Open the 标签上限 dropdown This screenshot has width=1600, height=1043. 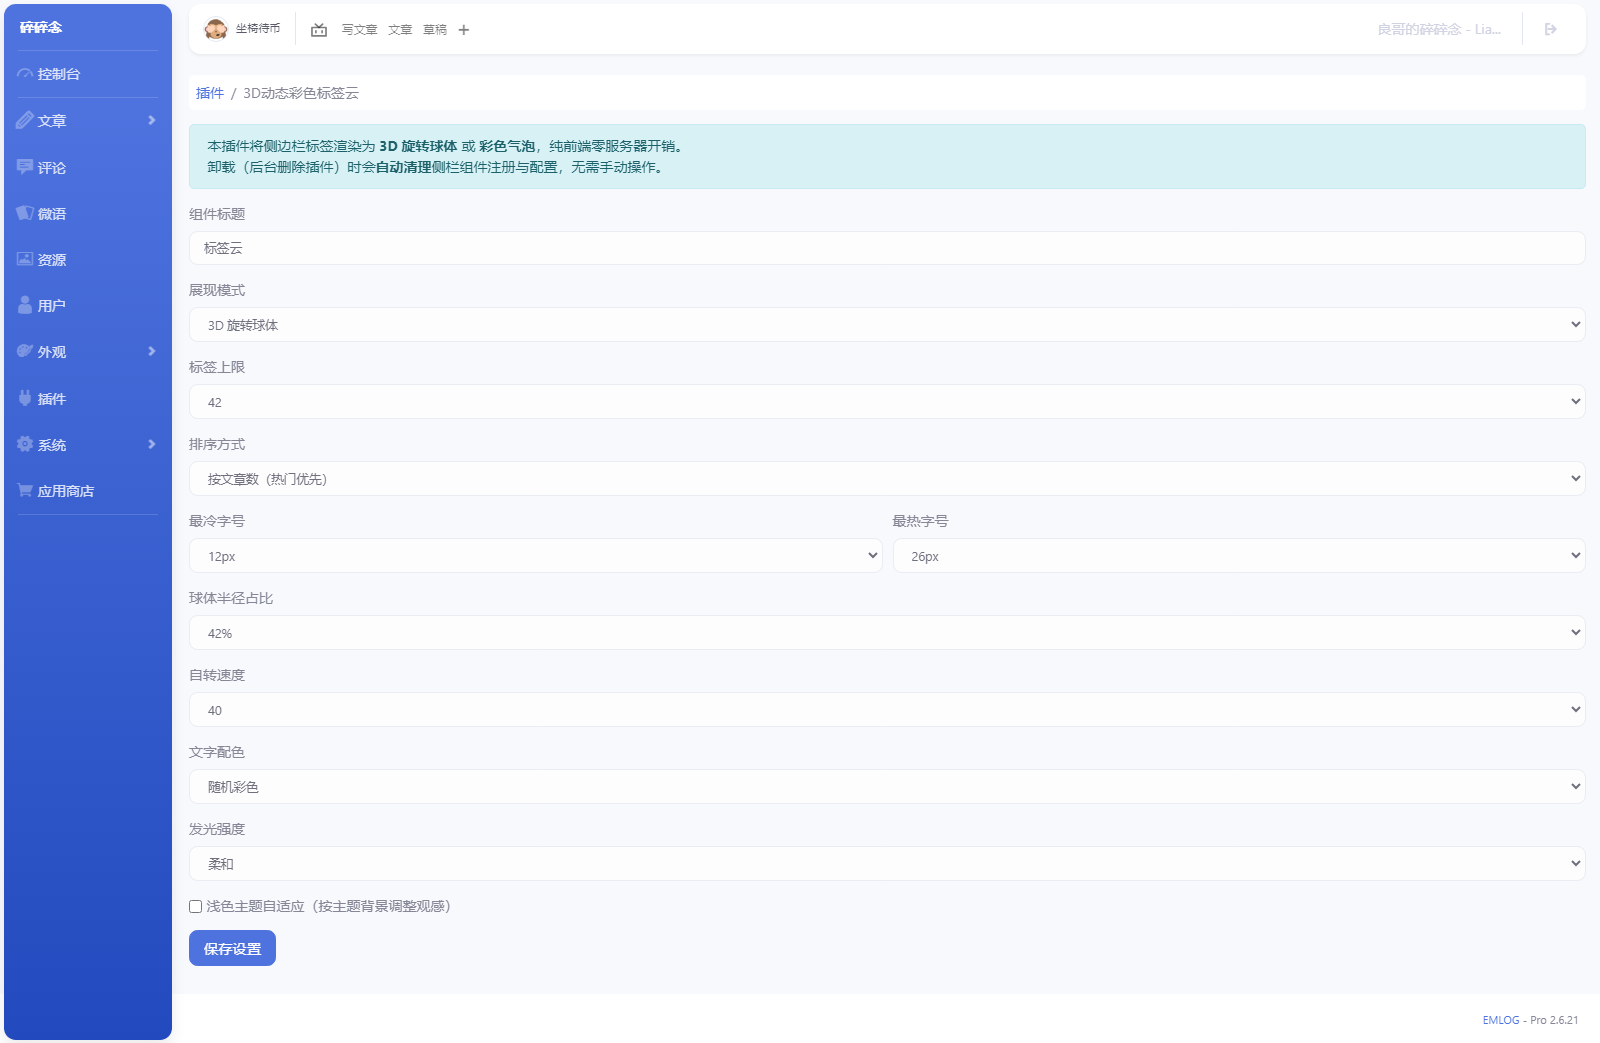pos(887,402)
